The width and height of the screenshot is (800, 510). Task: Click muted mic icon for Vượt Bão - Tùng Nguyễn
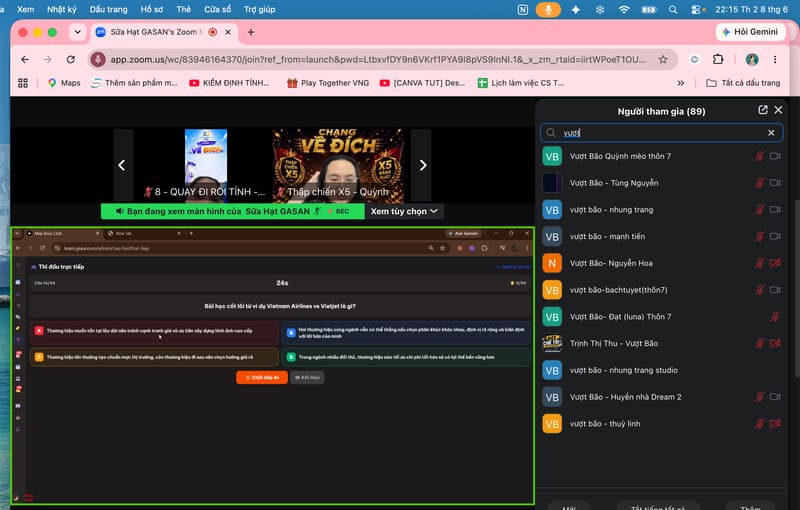point(760,183)
